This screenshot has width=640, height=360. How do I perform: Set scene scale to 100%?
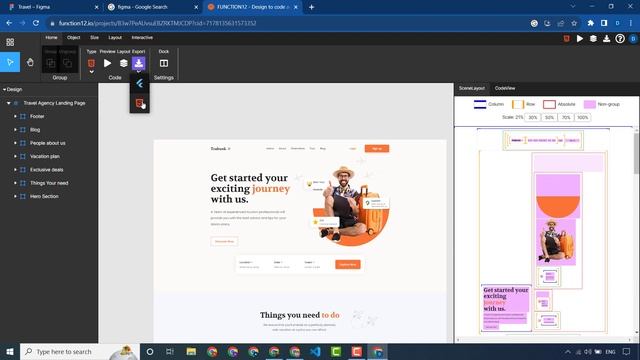coord(582,118)
